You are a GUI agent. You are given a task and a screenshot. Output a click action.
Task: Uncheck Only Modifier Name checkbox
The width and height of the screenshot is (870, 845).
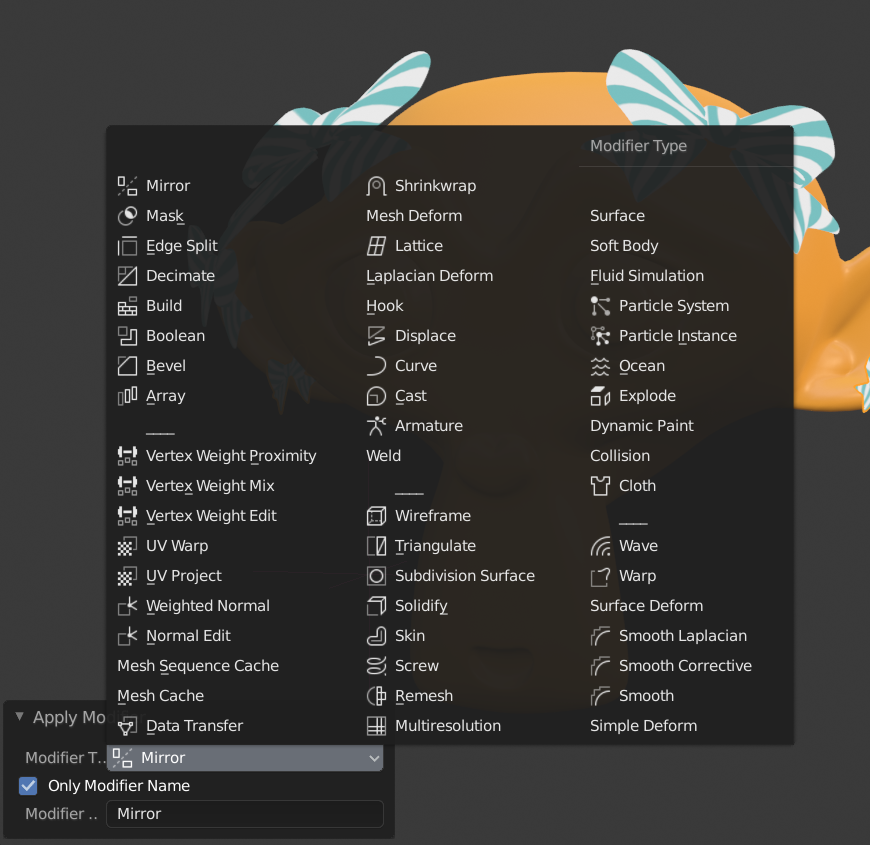28,786
